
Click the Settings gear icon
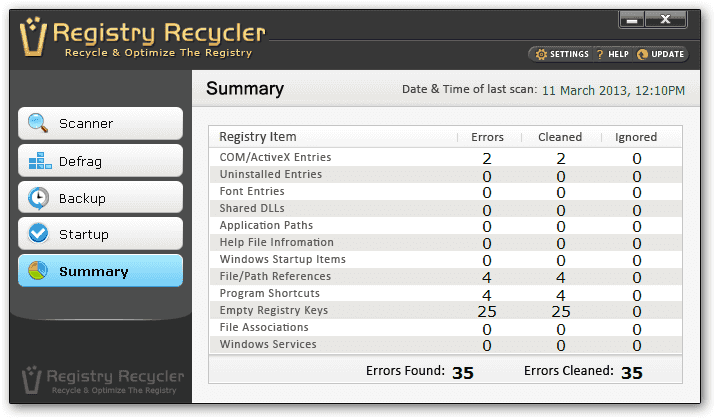click(x=541, y=54)
